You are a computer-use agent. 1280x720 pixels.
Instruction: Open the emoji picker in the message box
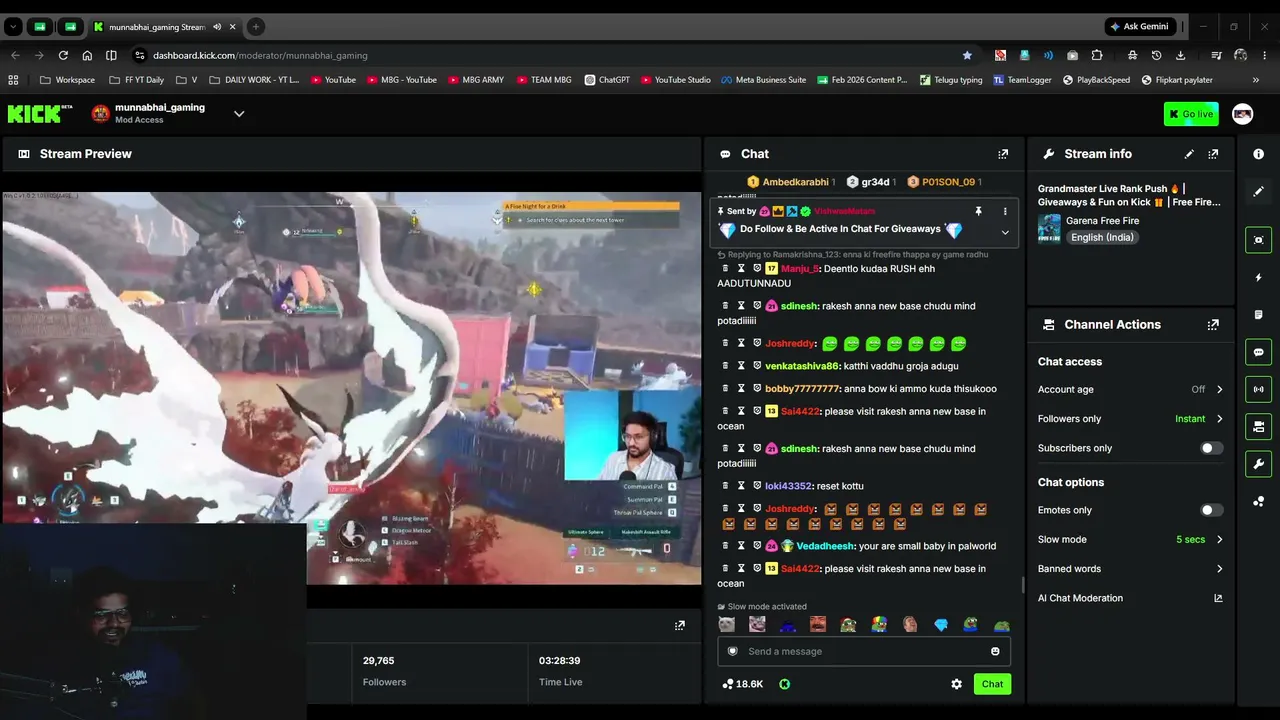995,651
